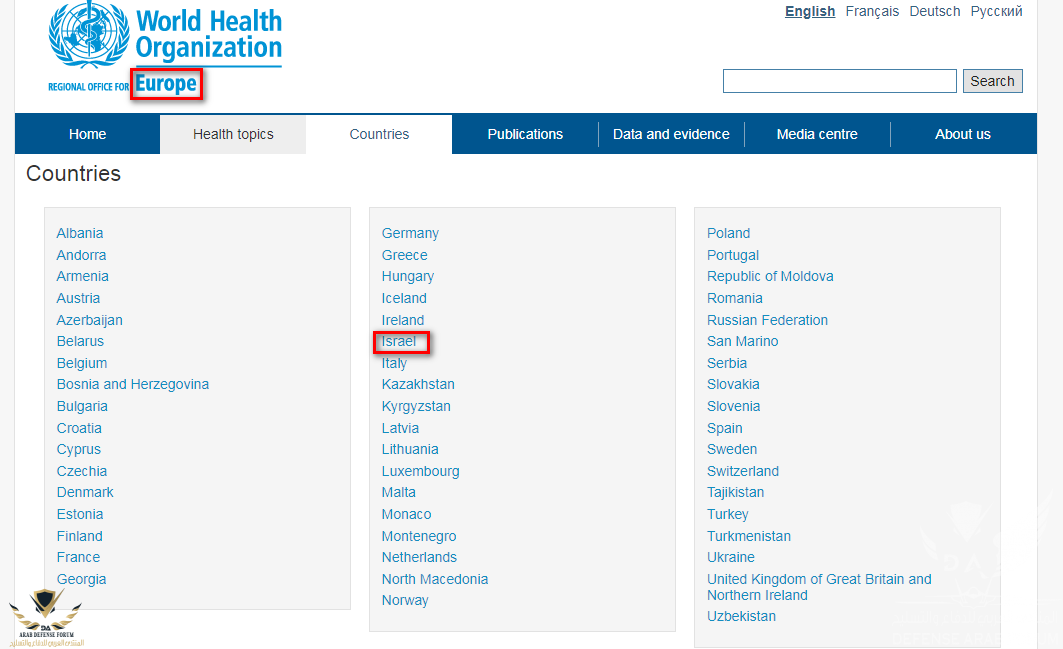The image size is (1063, 649).
Task: Switch language to English
Action: pos(810,12)
